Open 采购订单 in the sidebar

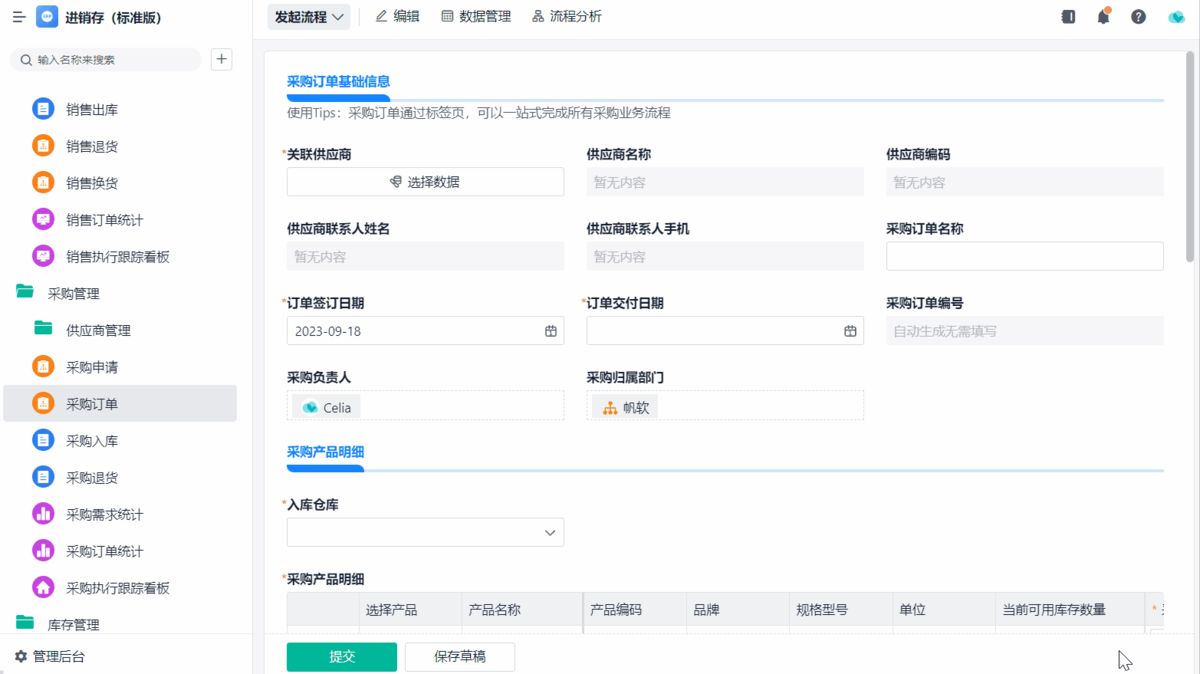[x=120, y=403]
